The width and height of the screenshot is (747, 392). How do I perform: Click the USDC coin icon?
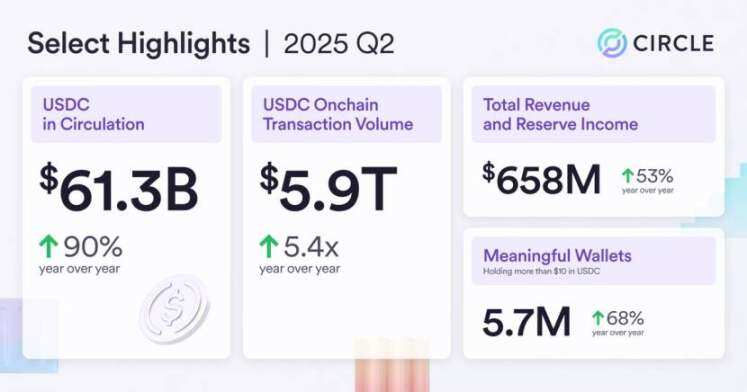click(174, 308)
